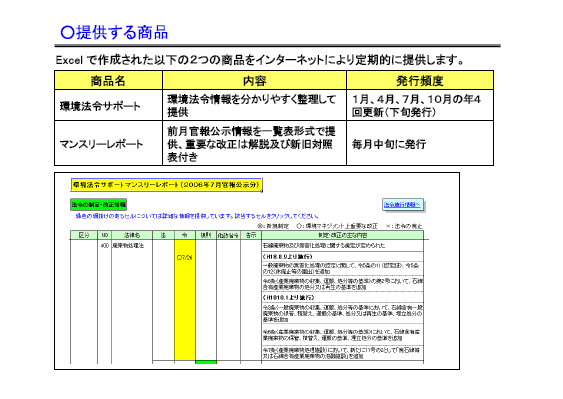Click the blue note about 緑色の網掛け cells
The height and width of the screenshot is (399, 563).
coord(197,216)
